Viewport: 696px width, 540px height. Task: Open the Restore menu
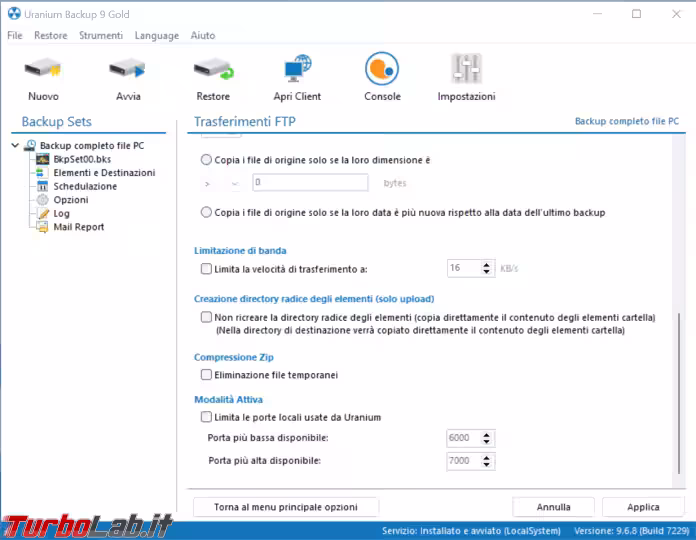[51, 35]
